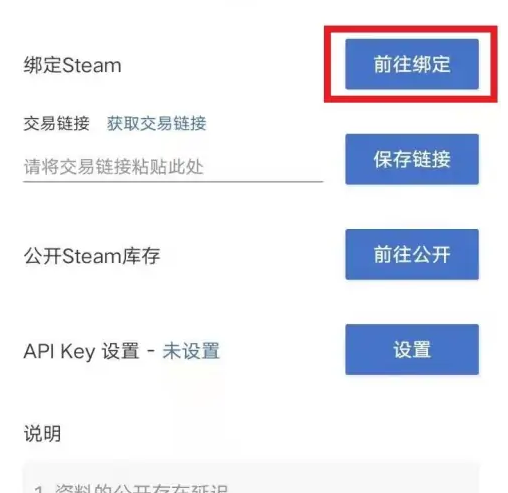Click the gray instructions box below 说明

pyautogui.click(x=251, y=477)
